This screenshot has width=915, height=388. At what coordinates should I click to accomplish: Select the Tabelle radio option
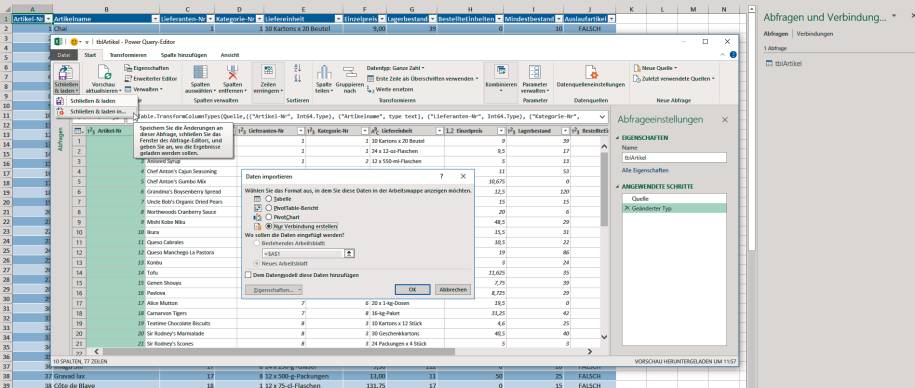(x=268, y=199)
